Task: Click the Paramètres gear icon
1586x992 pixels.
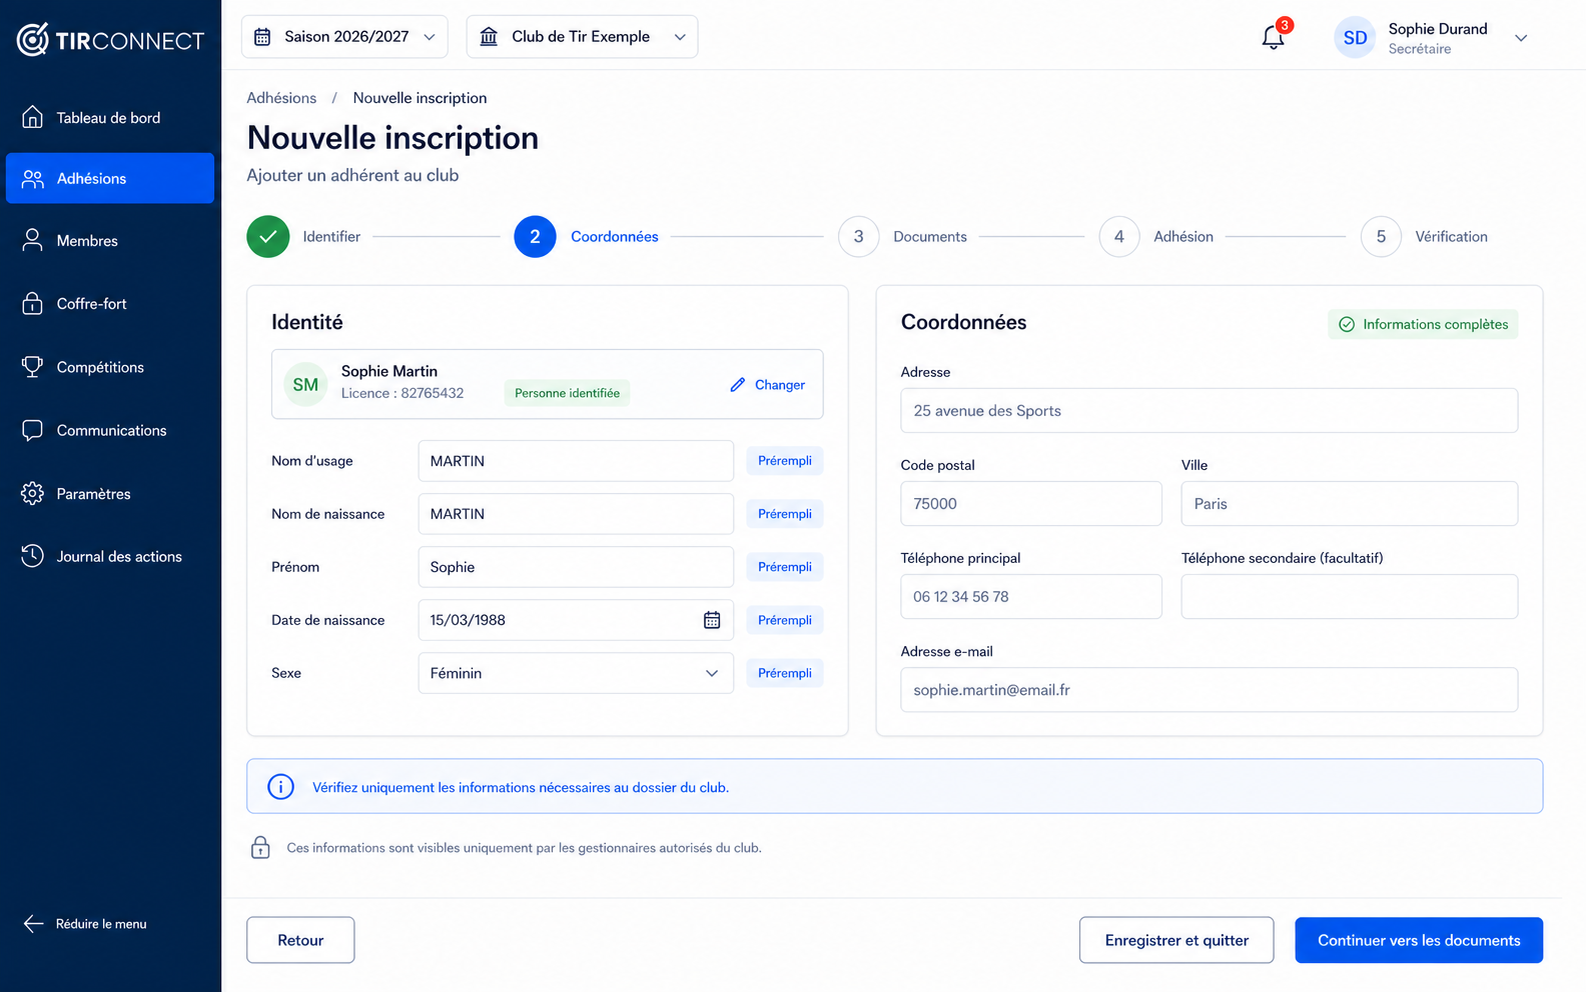Action: click(x=33, y=493)
